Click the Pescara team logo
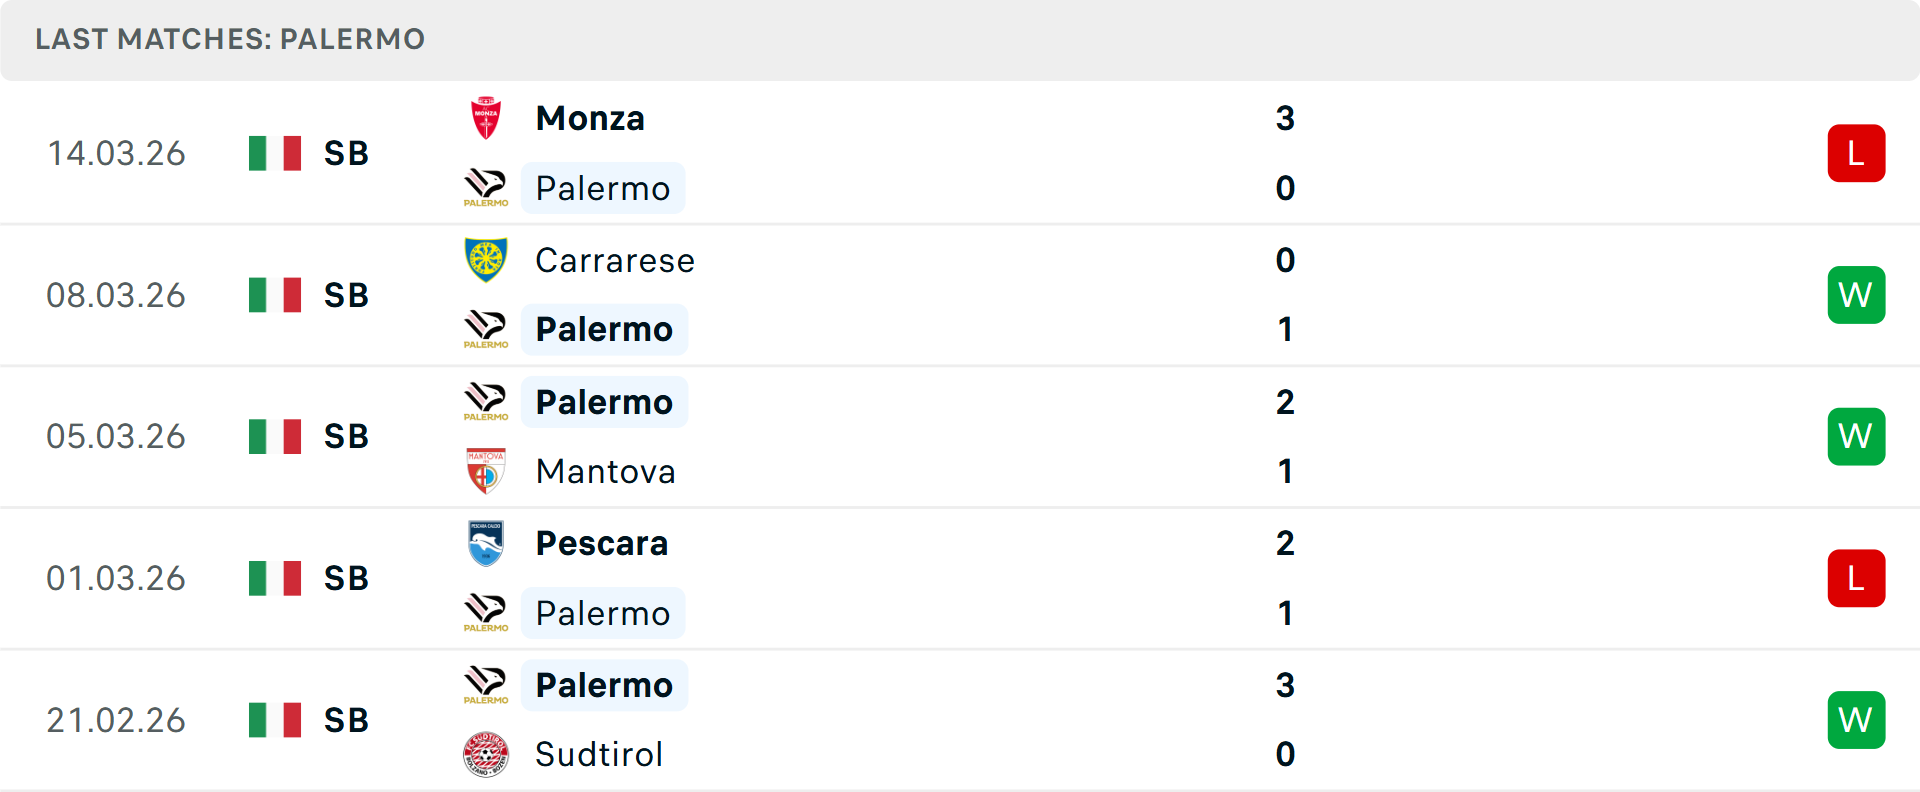Screen dimensions: 1920x792 tap(486, 543)
